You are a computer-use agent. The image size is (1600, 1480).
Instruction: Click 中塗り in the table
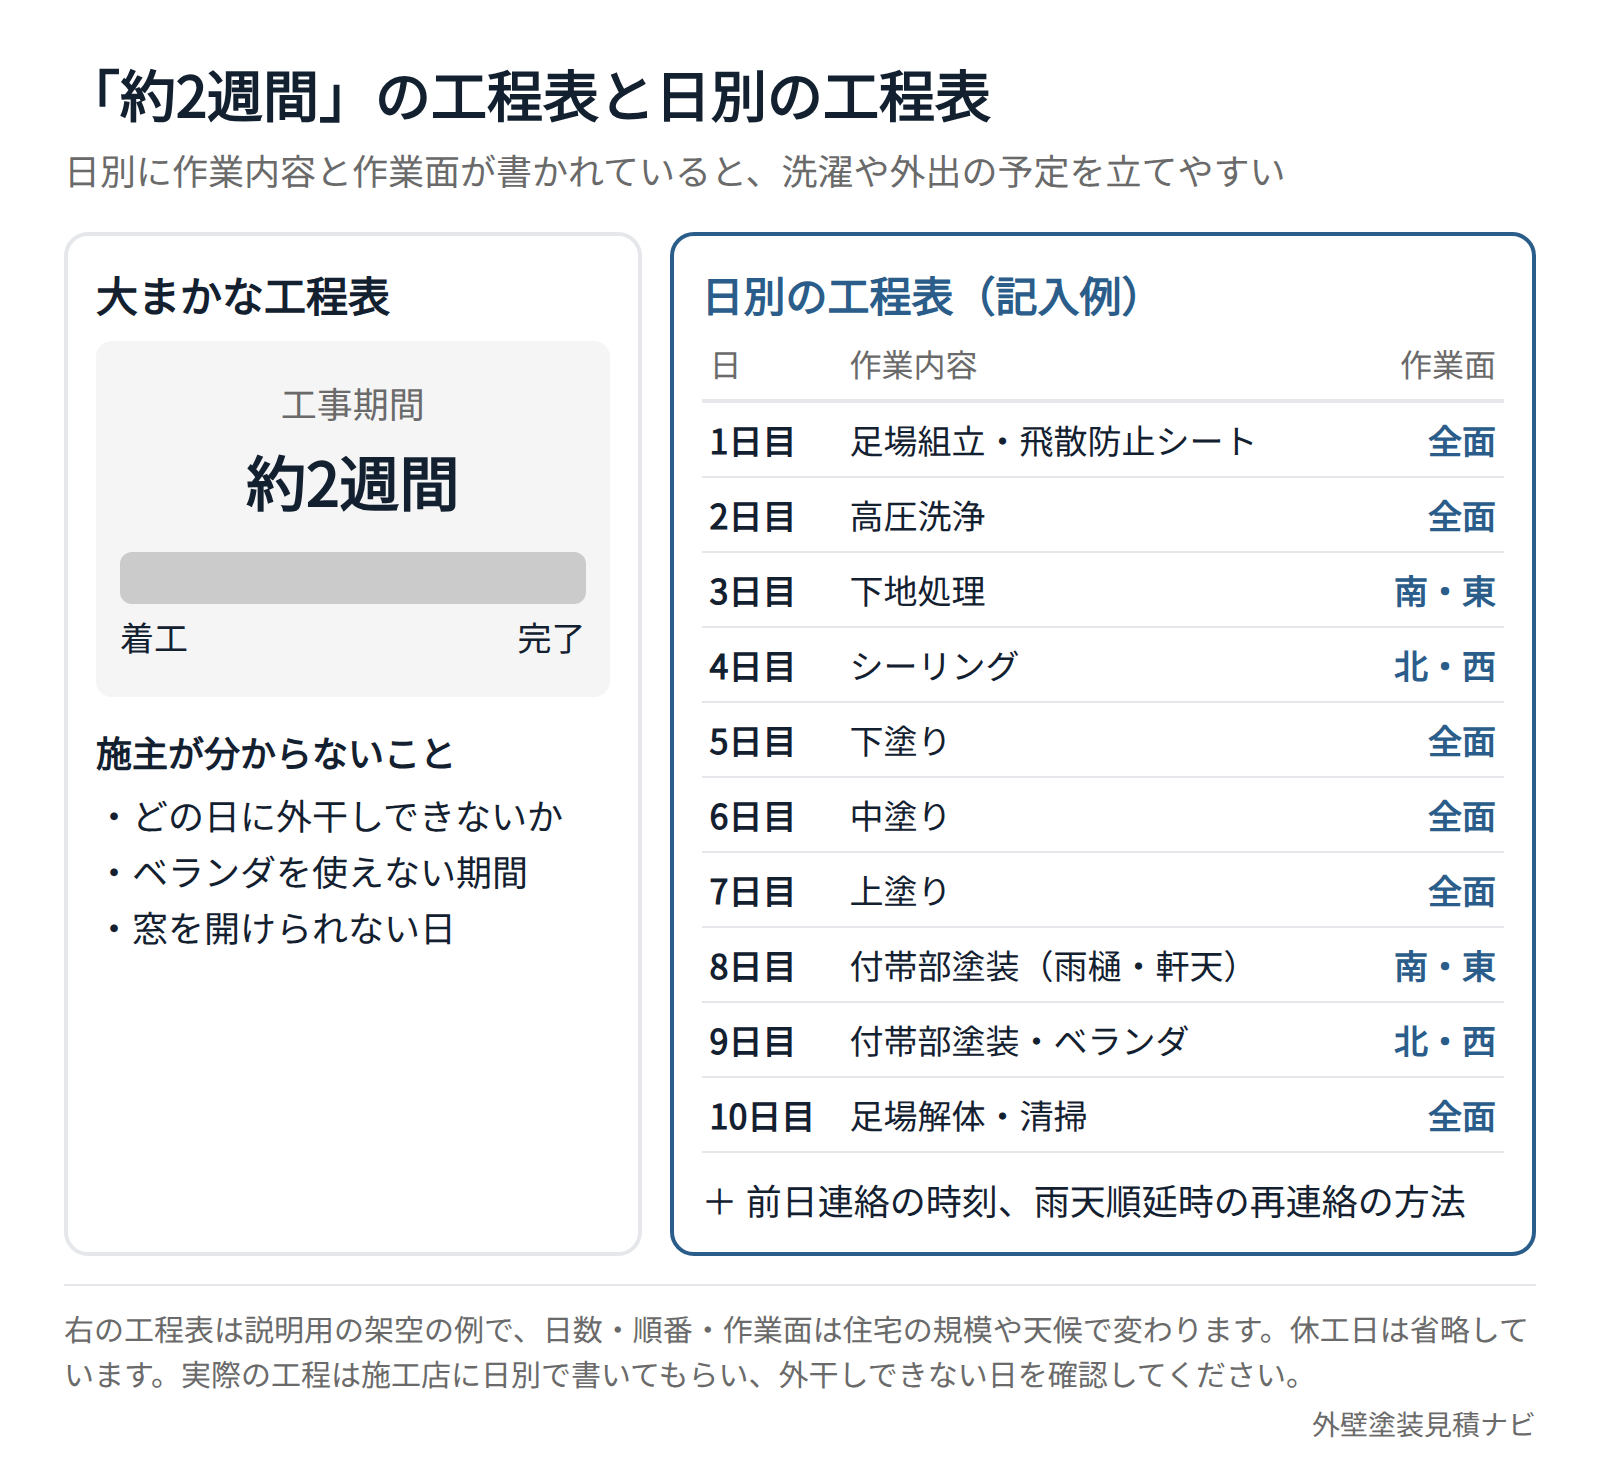pyautogui.click(x=900, y=816)
